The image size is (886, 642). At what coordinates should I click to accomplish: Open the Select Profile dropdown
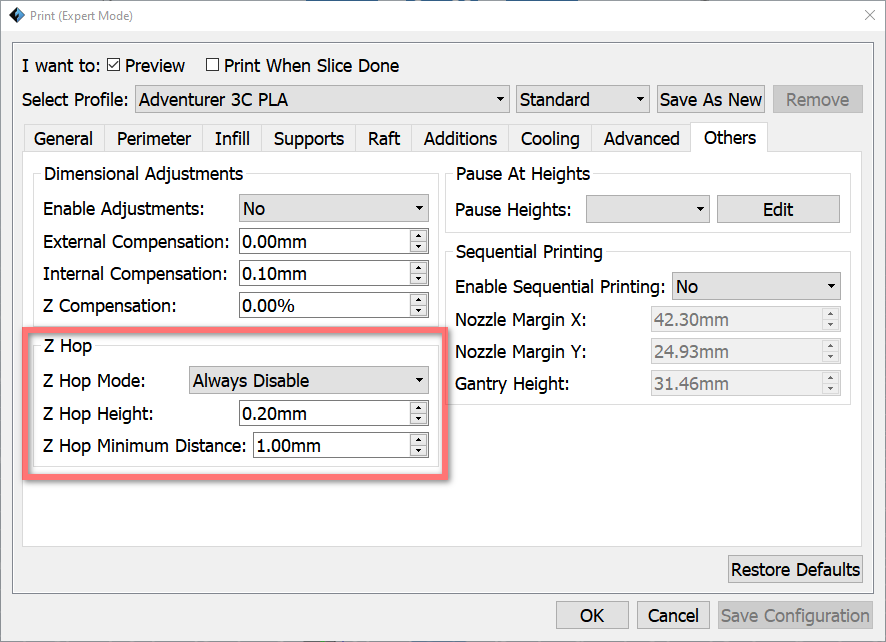[x=322, y=99]
